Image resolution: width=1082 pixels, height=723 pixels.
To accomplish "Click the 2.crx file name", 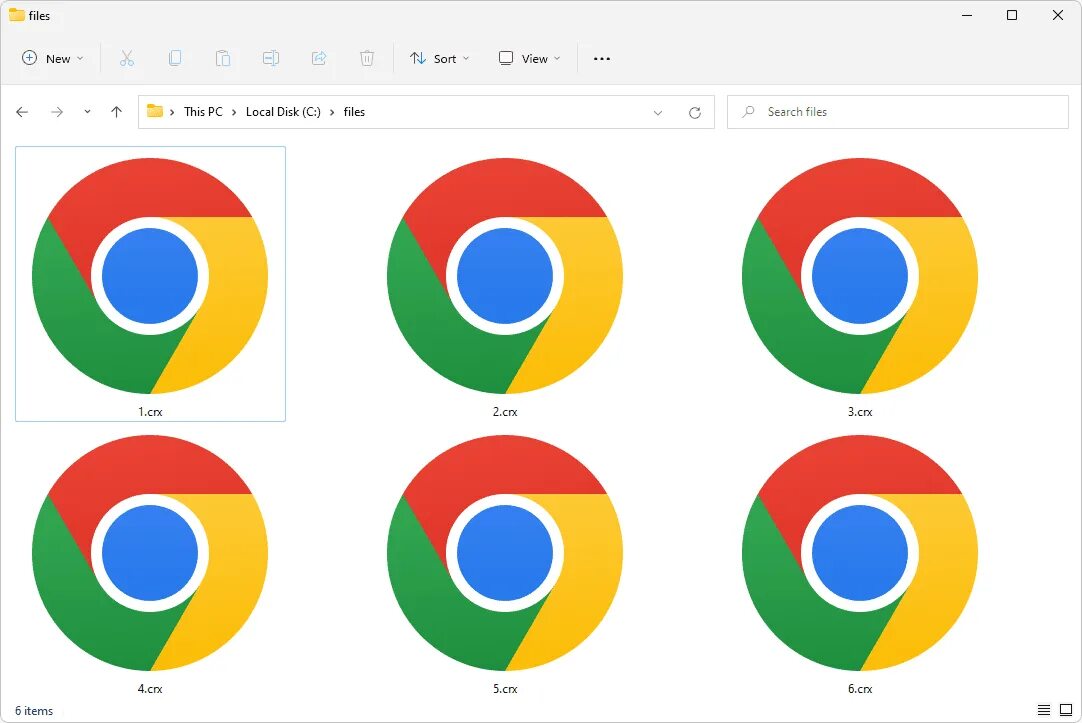I will click(x=505, y=412).
